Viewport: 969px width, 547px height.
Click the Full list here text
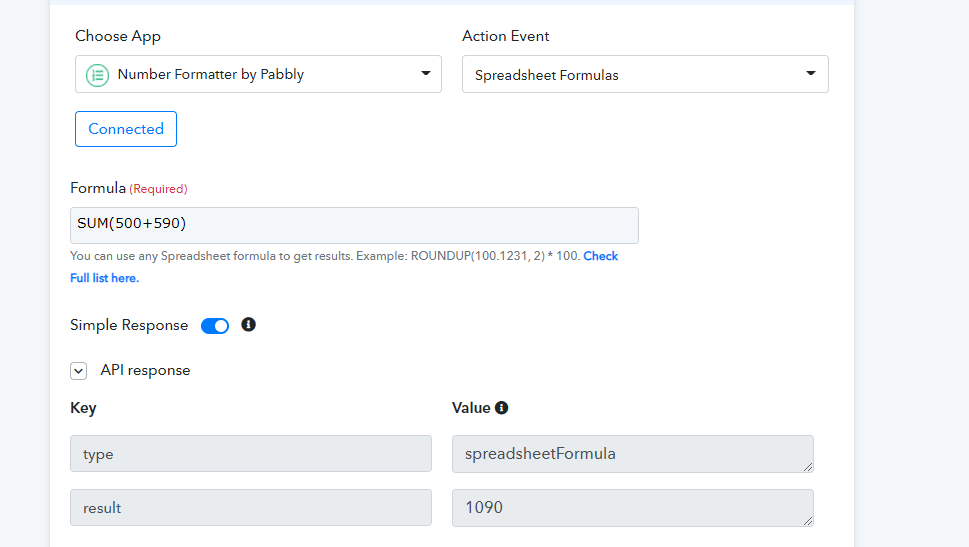tap(104, 278)
